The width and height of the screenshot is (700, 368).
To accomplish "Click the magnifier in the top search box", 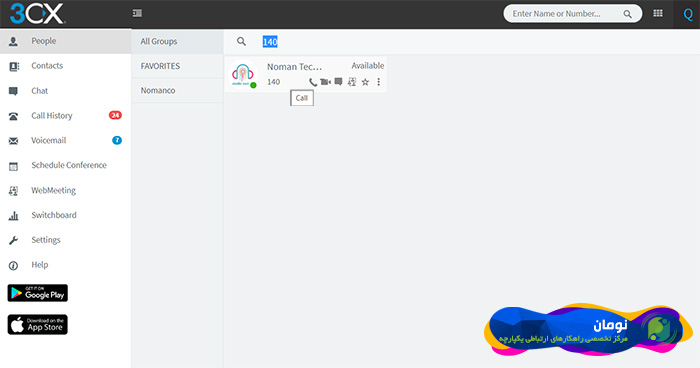I will [627, 14].
